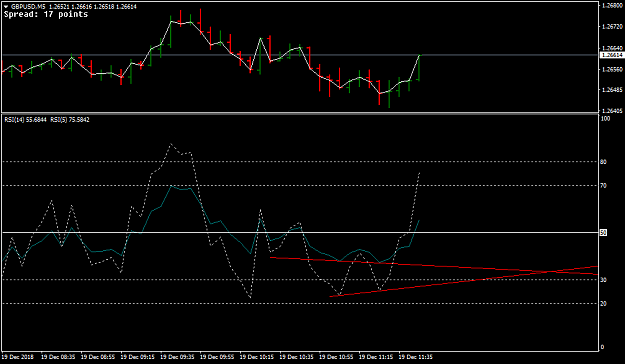The width and height of the screenshot is (625, 364).
Task: Click the 1.26405 price scale label
Action: click(x=612, y=110)
